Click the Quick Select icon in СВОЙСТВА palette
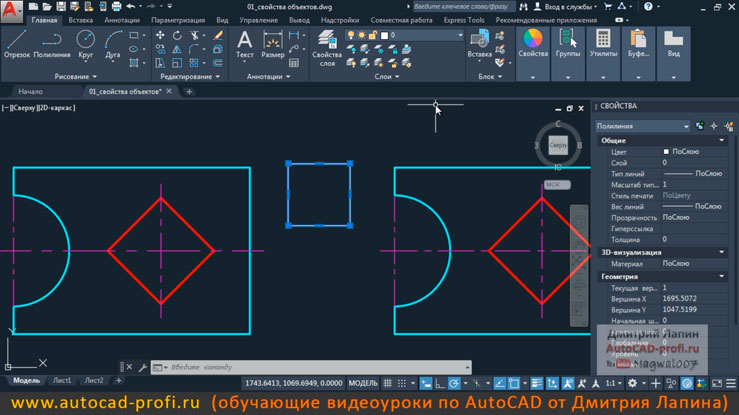 tap(729, 126)
